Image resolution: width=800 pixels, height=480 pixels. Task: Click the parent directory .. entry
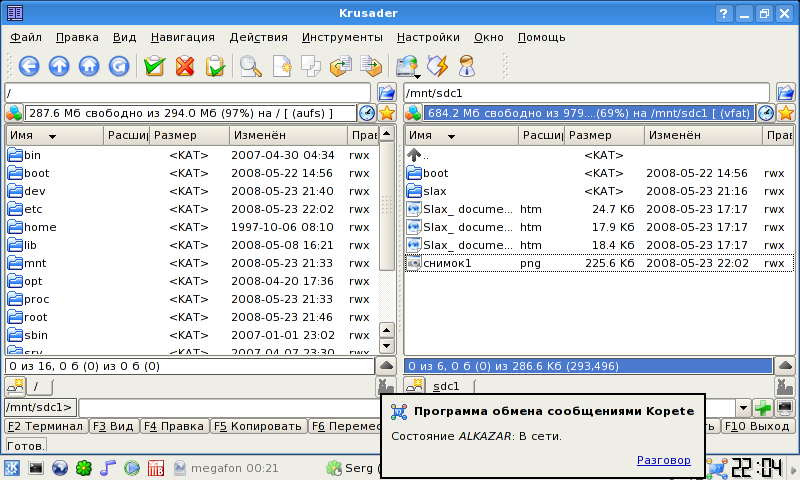[599, 155]
